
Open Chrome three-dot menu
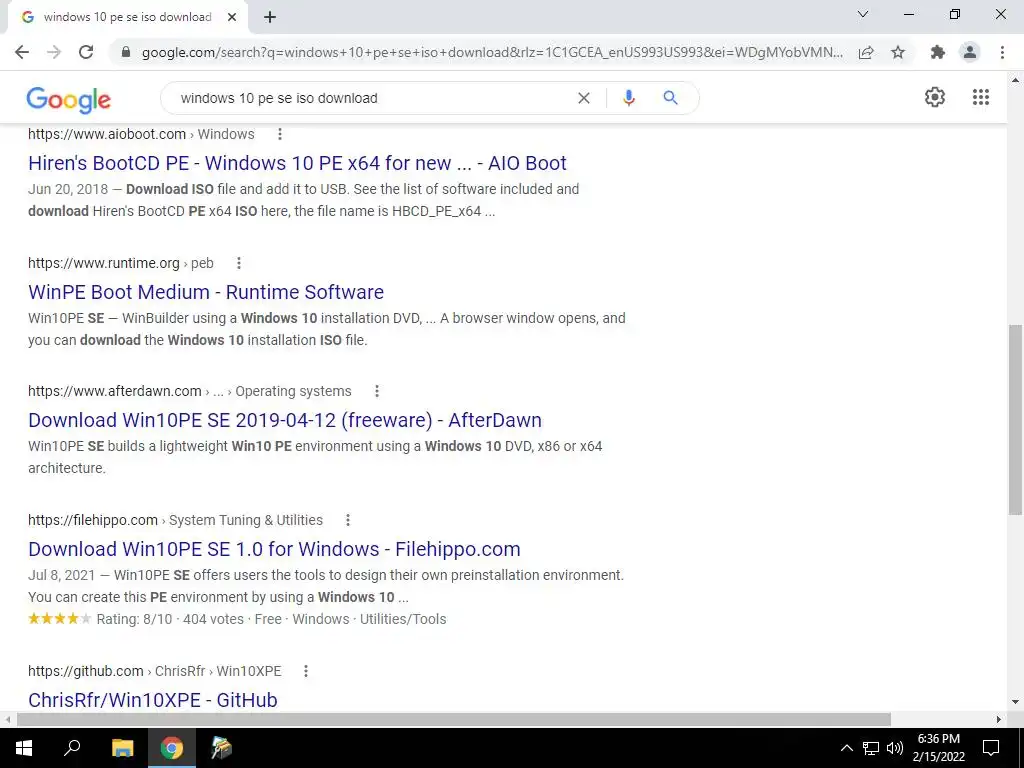[1002, 52]
